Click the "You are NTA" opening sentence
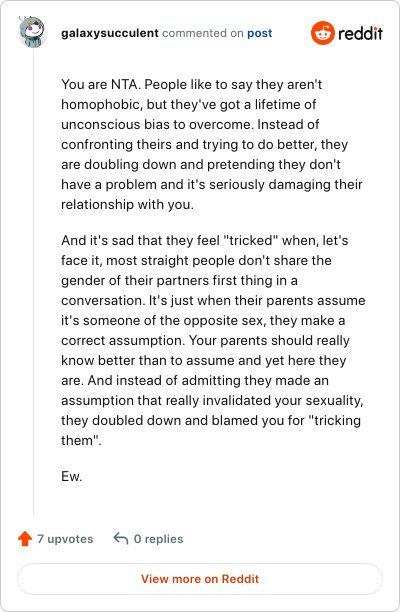The width and height of the screenshot is (400, 612). (101, 85)
